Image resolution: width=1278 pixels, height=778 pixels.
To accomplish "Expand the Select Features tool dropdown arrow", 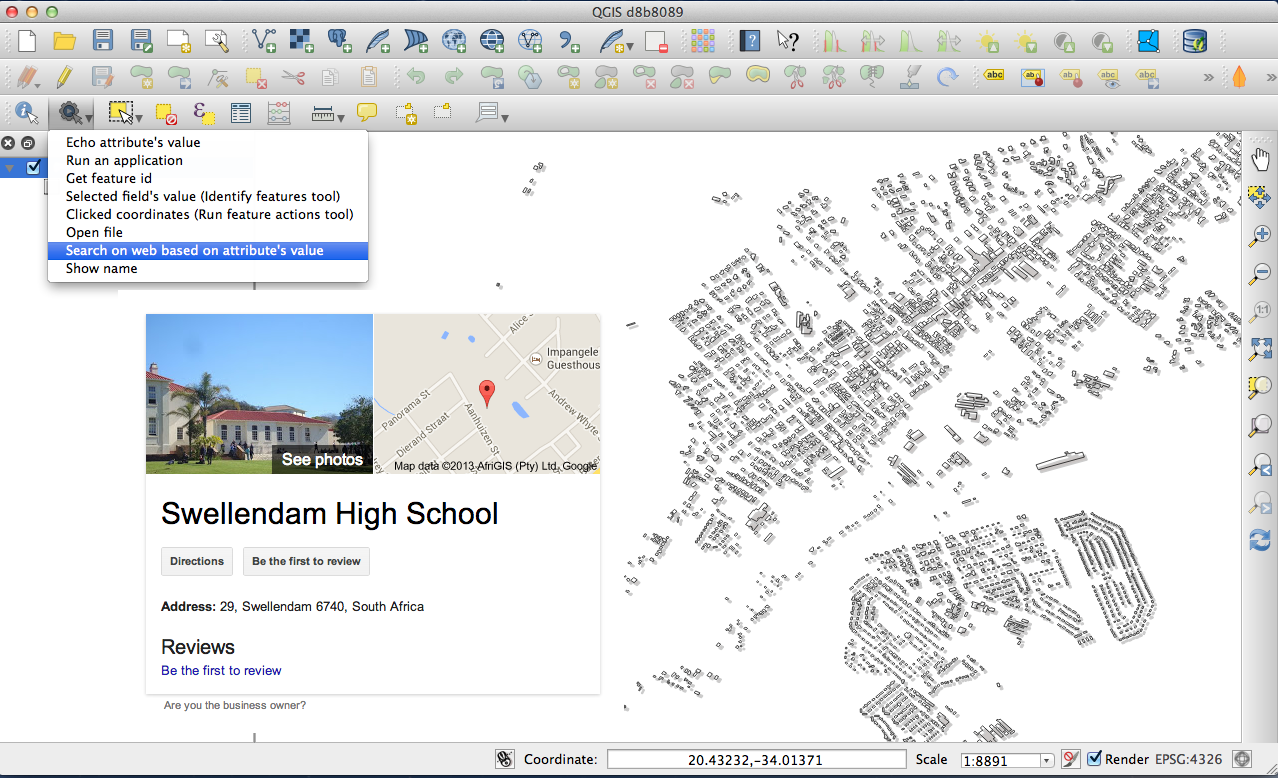I will pyautogui.click(x=139, y=118).
